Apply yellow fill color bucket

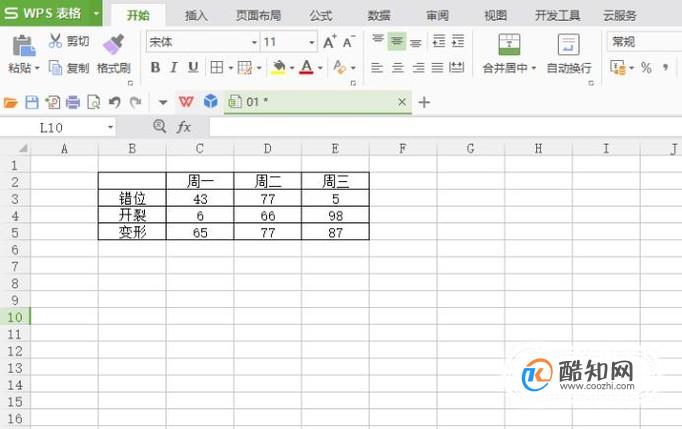point(278,67)
